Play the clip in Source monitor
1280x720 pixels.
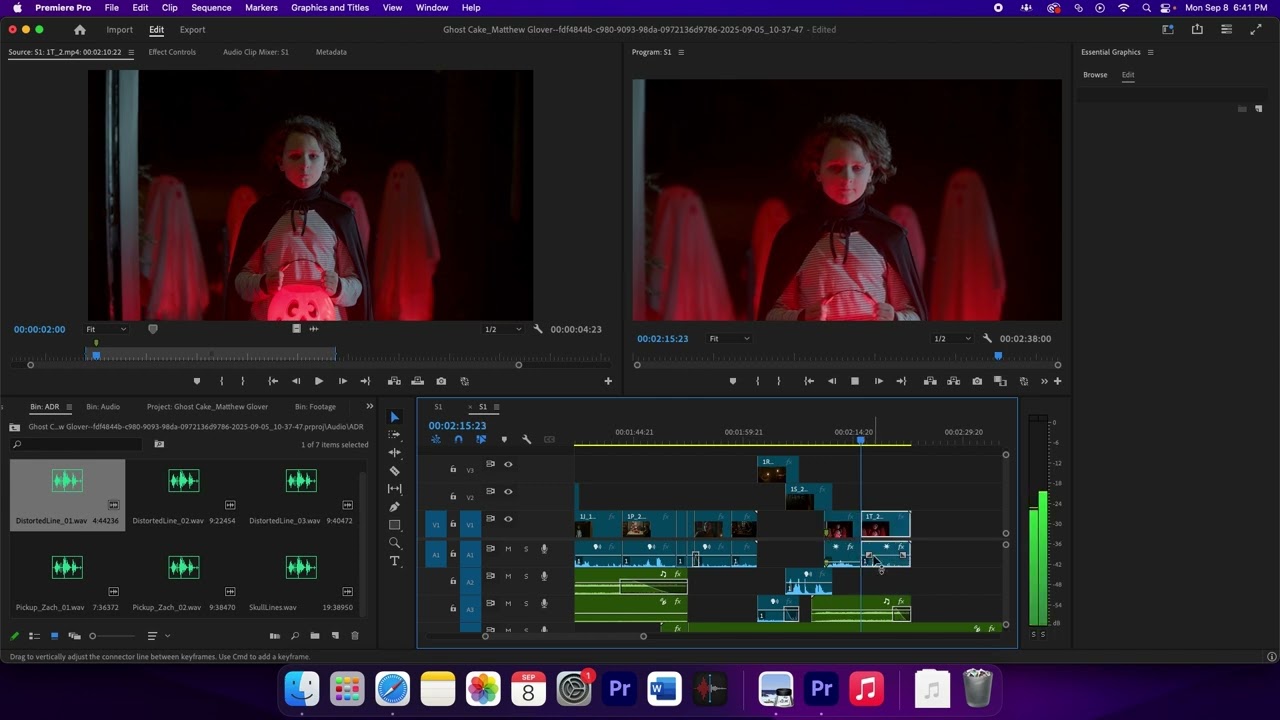(319, 381)
